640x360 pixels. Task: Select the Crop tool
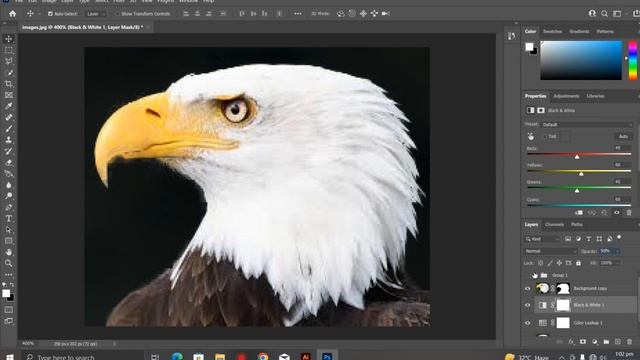pos(9,84)
